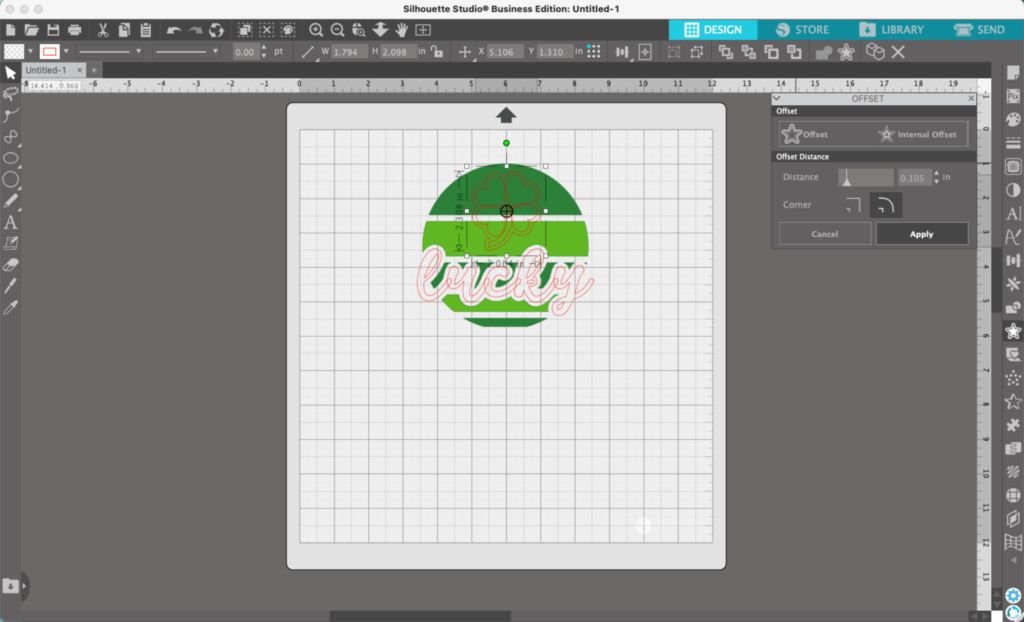Go to the SEND tab

pos(980,30)
